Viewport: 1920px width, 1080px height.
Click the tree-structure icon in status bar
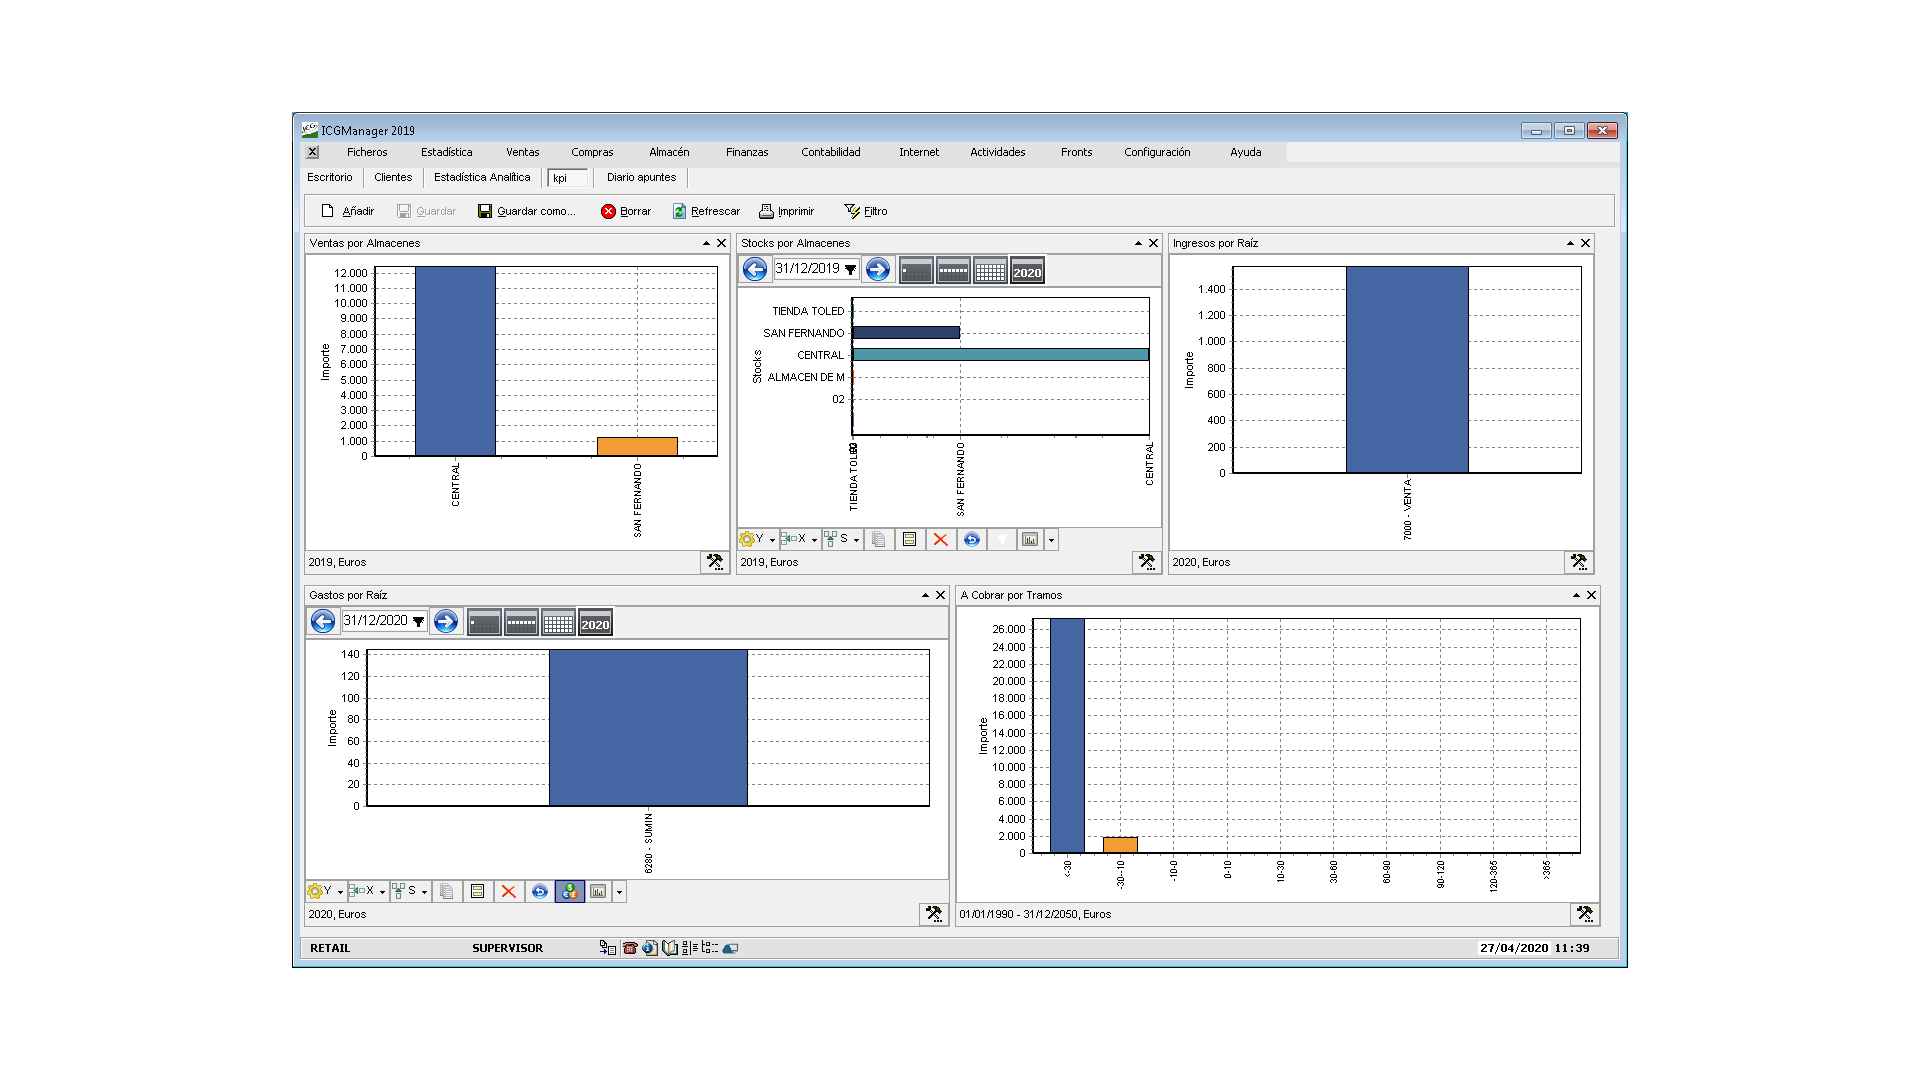click(710, 948)
